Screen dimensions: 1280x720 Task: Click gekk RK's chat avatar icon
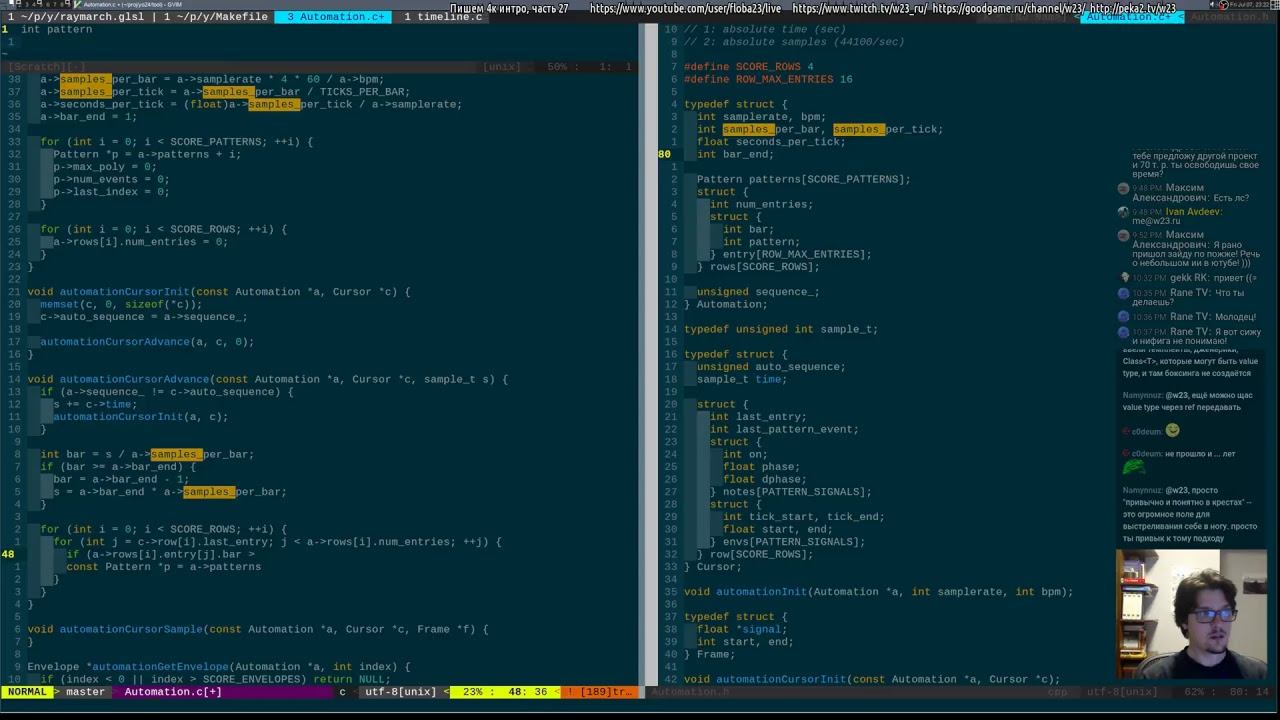click(x=1124, y=277)
